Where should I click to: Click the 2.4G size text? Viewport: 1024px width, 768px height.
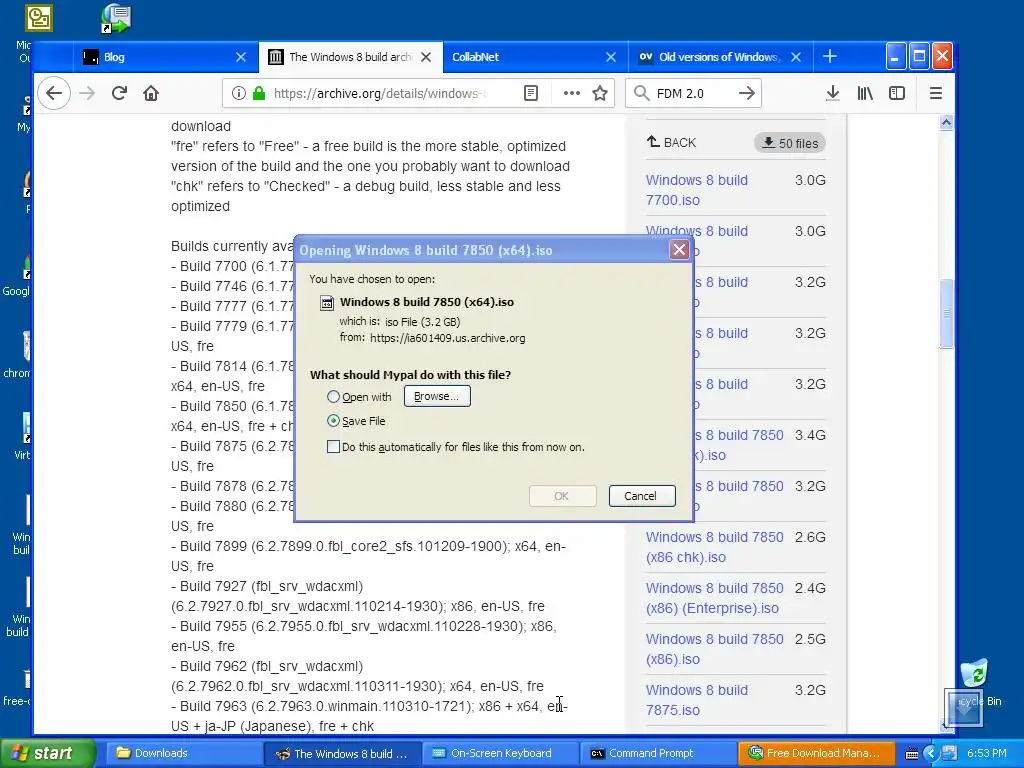[x=810, y=588]
